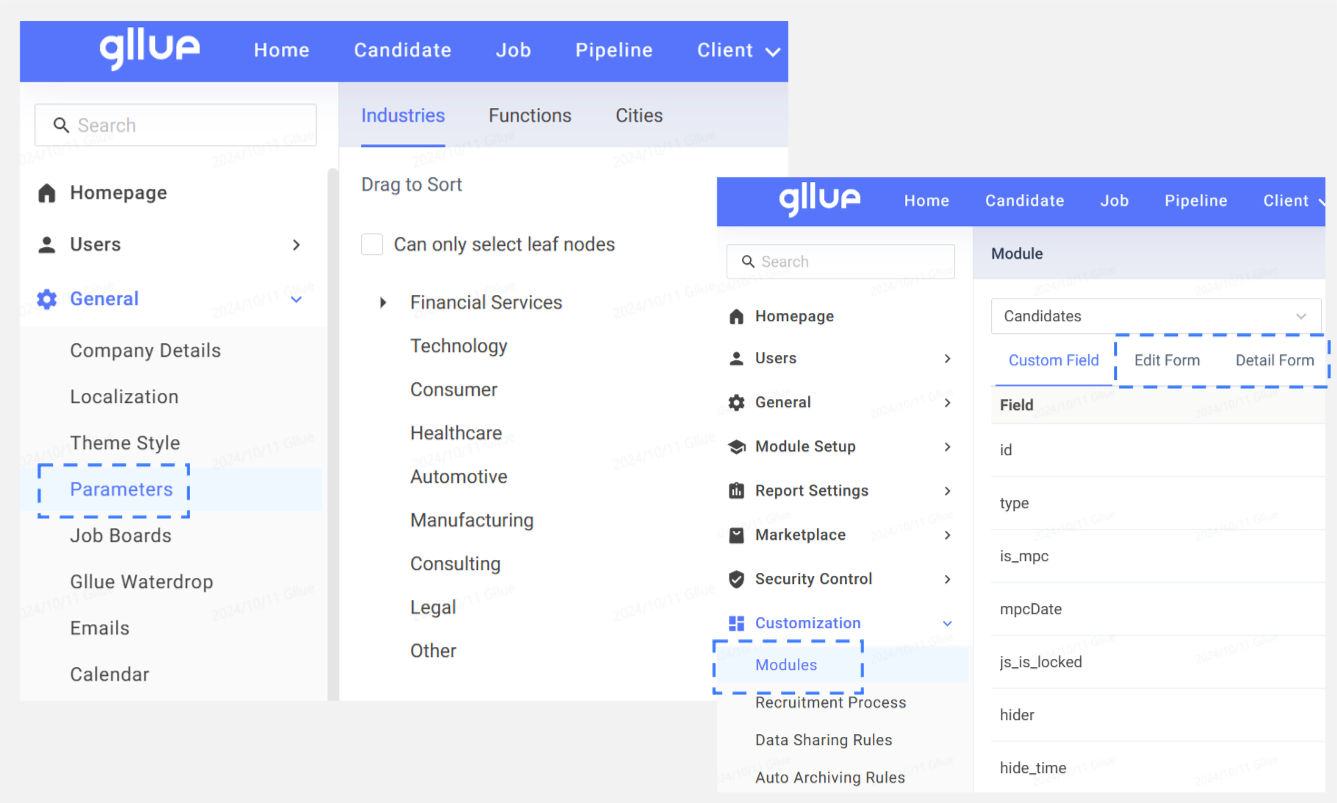This screenshot has width=1337, height=803.
Task: Open Pipeline in left window navbar
Action: click(x=614, y=50)
